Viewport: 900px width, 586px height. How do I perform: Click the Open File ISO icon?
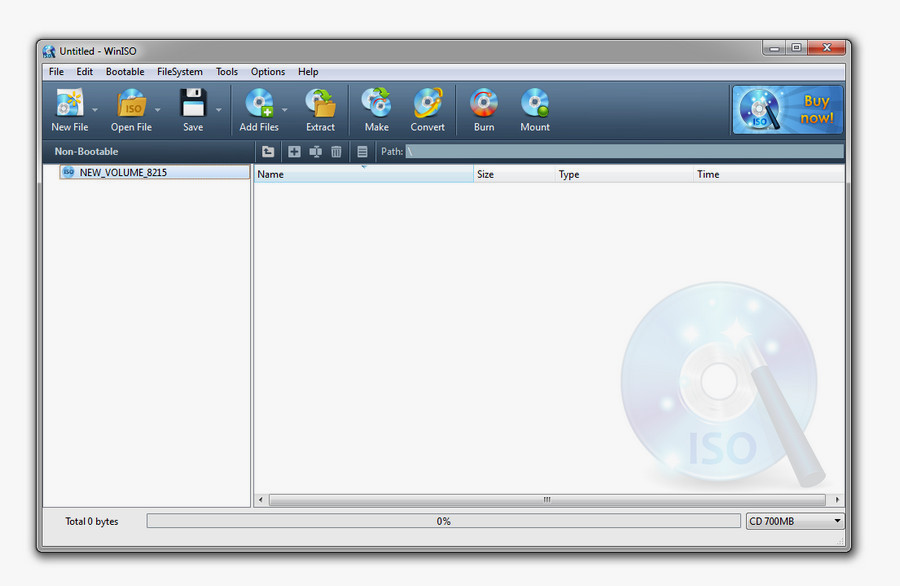(x=131, y=103)
